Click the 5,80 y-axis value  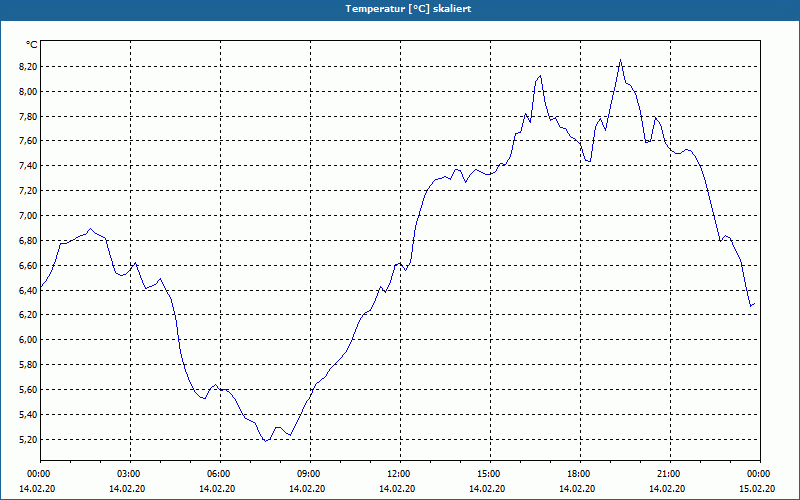click(29, 365)
